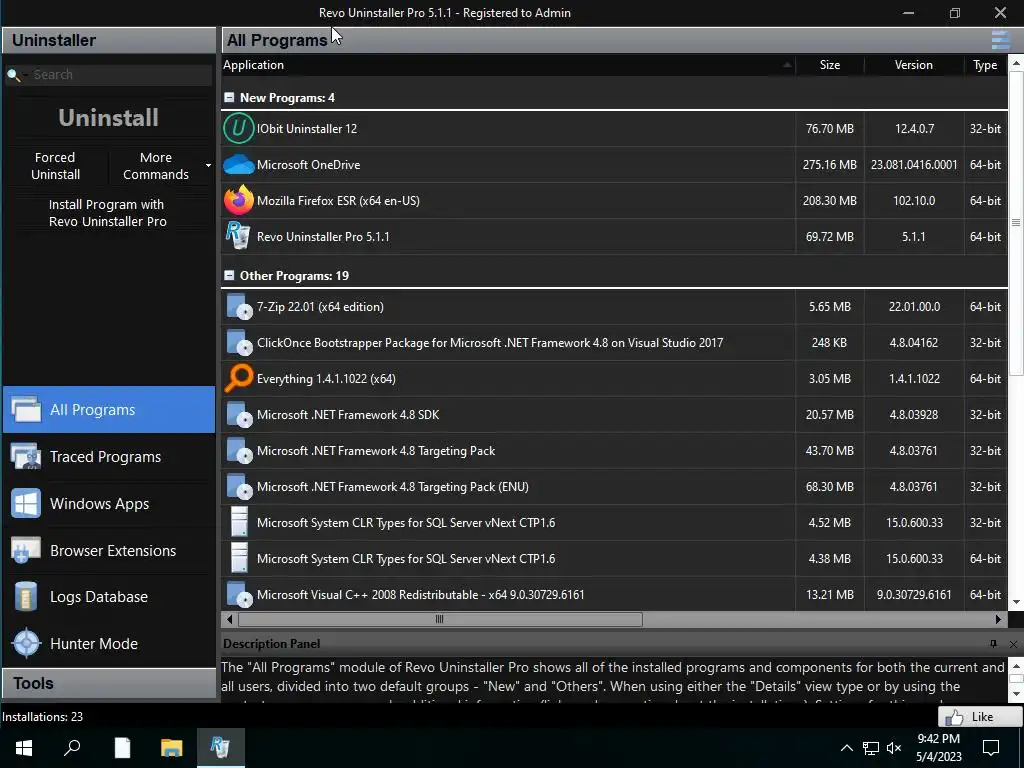1024x768 pixels.
Task: Click the horizontal scrollbar thumb of the program list
Action: coord(440,619)
